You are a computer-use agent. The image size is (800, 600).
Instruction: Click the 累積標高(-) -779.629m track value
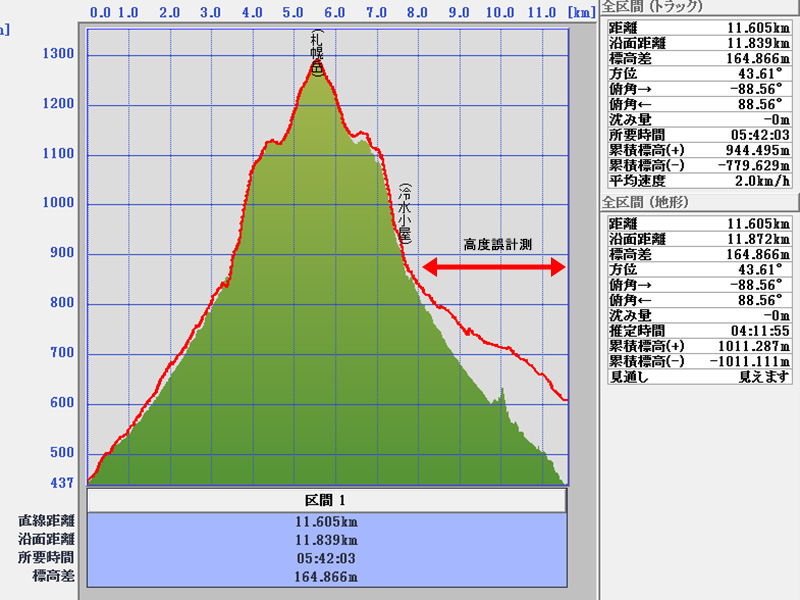[746, 165]
